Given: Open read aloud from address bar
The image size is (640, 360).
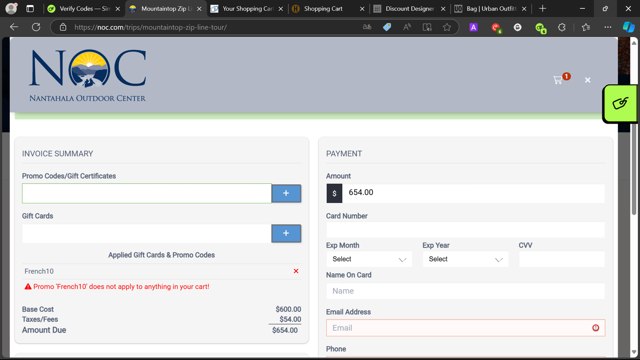Looking at the screenshot, I should 407,27.
